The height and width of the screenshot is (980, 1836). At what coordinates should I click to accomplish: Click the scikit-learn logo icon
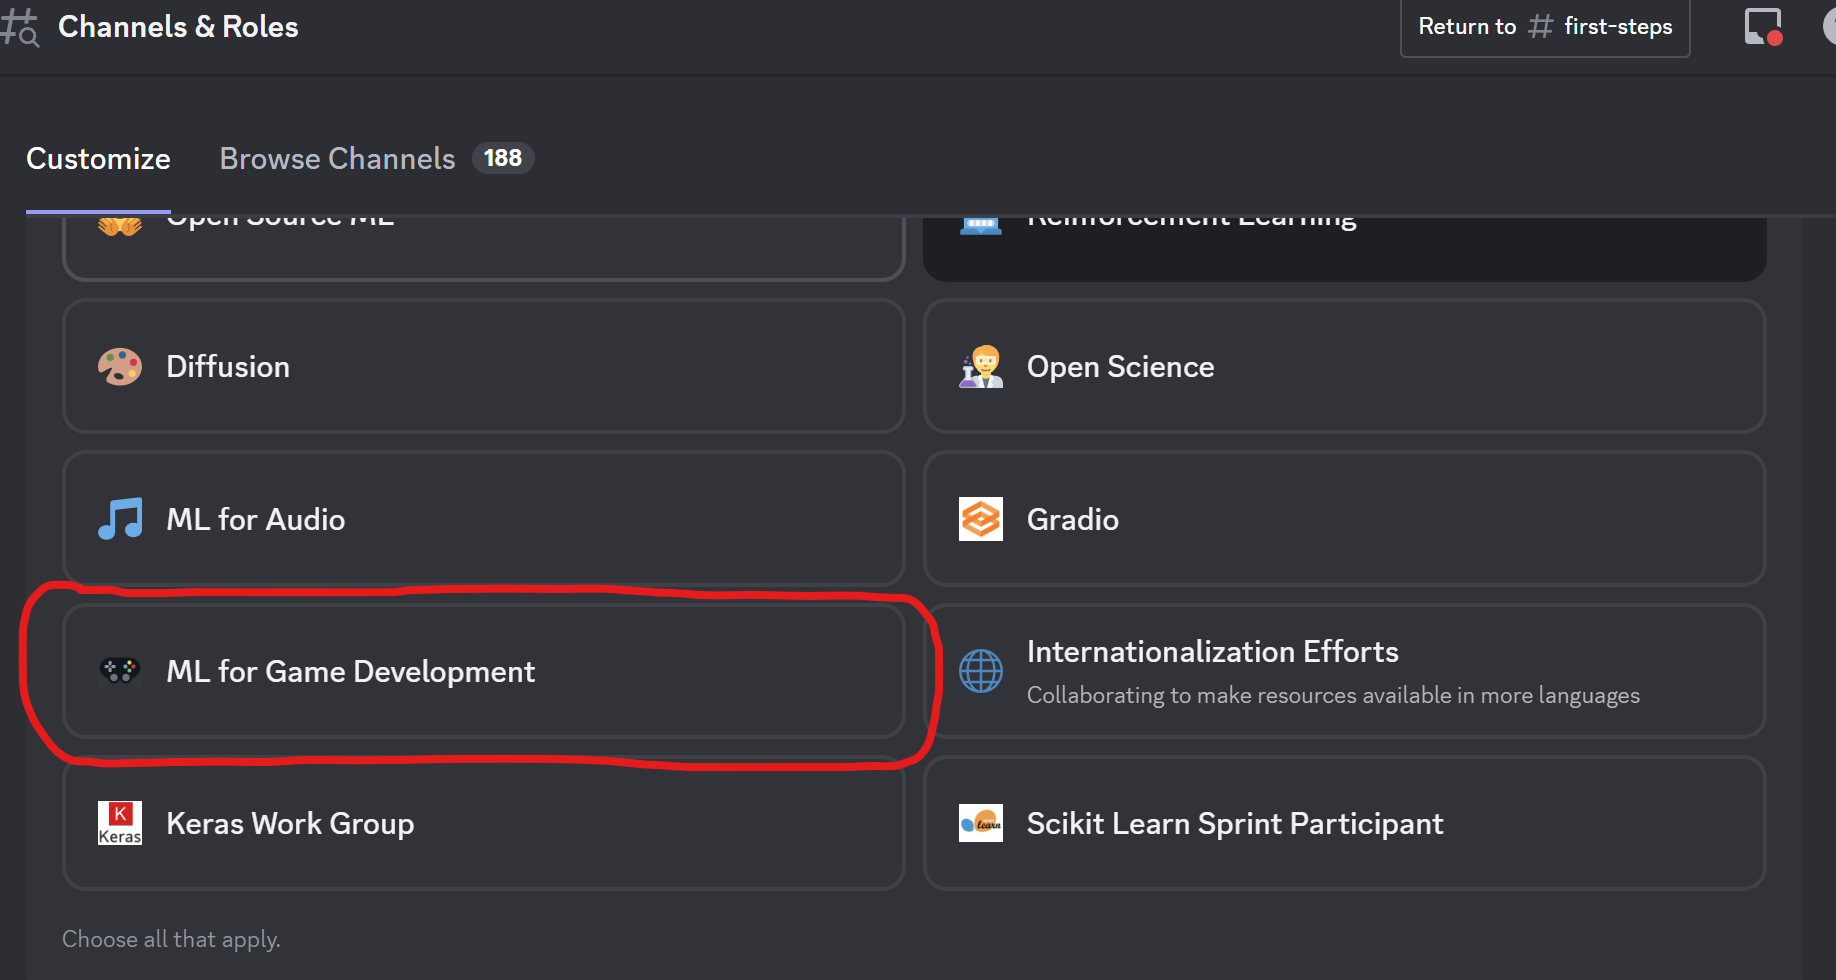click(980, 823)
